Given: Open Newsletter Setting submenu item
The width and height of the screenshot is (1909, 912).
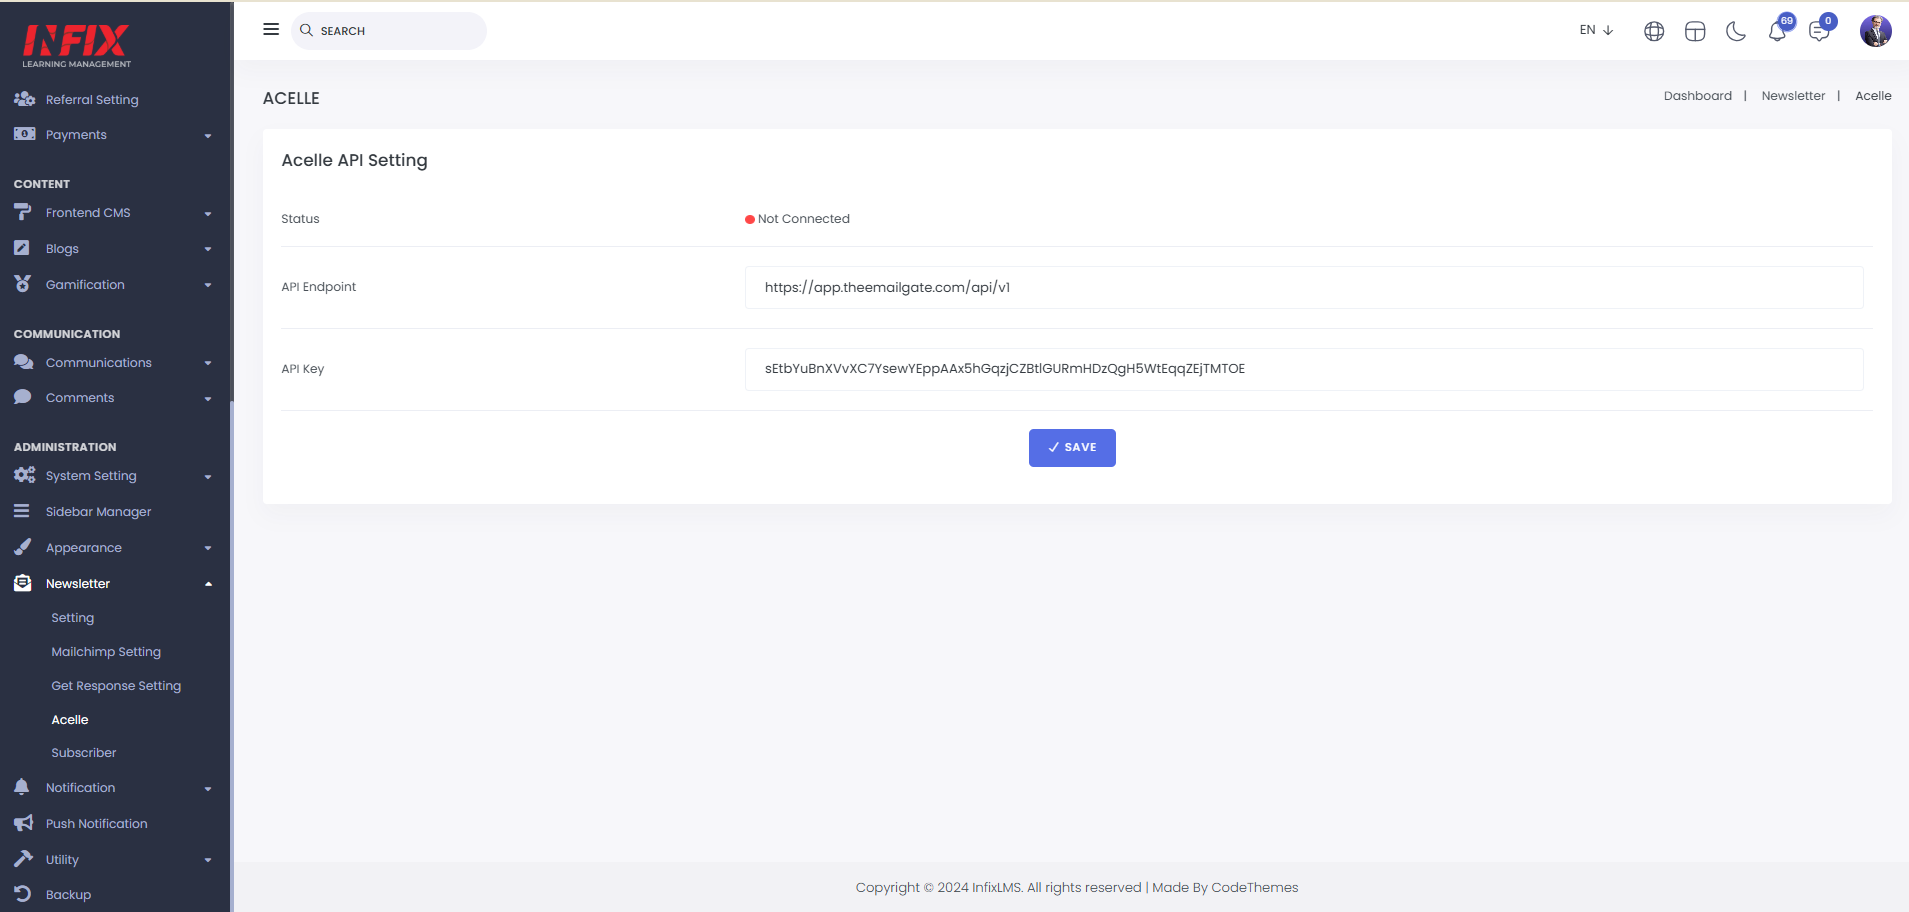Looking at the screenshot, I should click(x=73, y=618).
